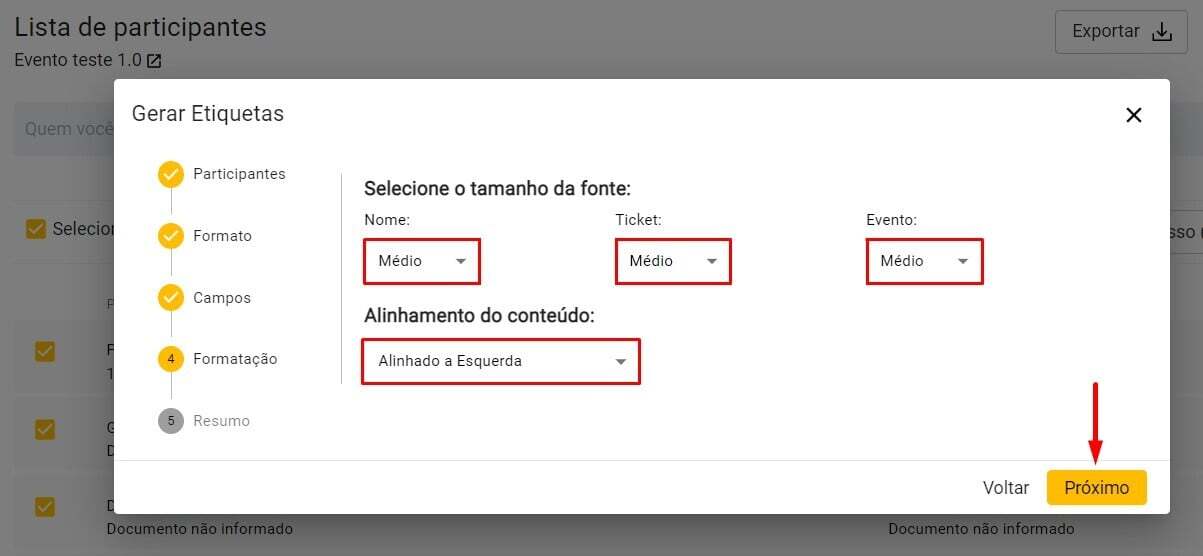Click the Formato step checkmark icon
Screen dimensions: 1203x556
tap(171, 237)
